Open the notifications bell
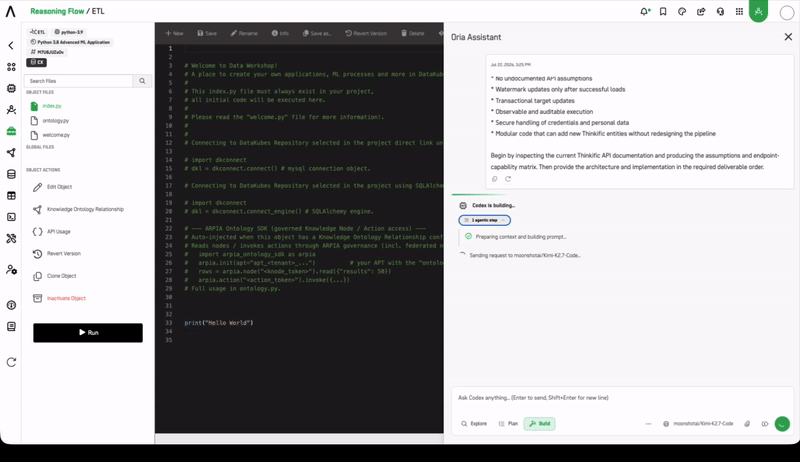 tap(644, 11)
